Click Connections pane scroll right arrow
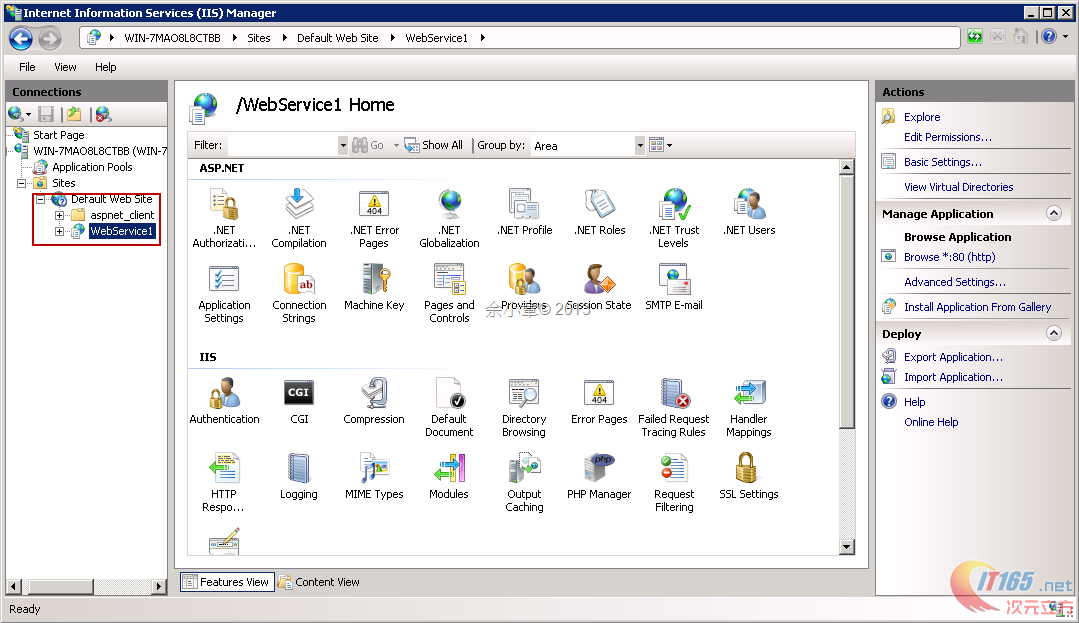 click(159, 587)
